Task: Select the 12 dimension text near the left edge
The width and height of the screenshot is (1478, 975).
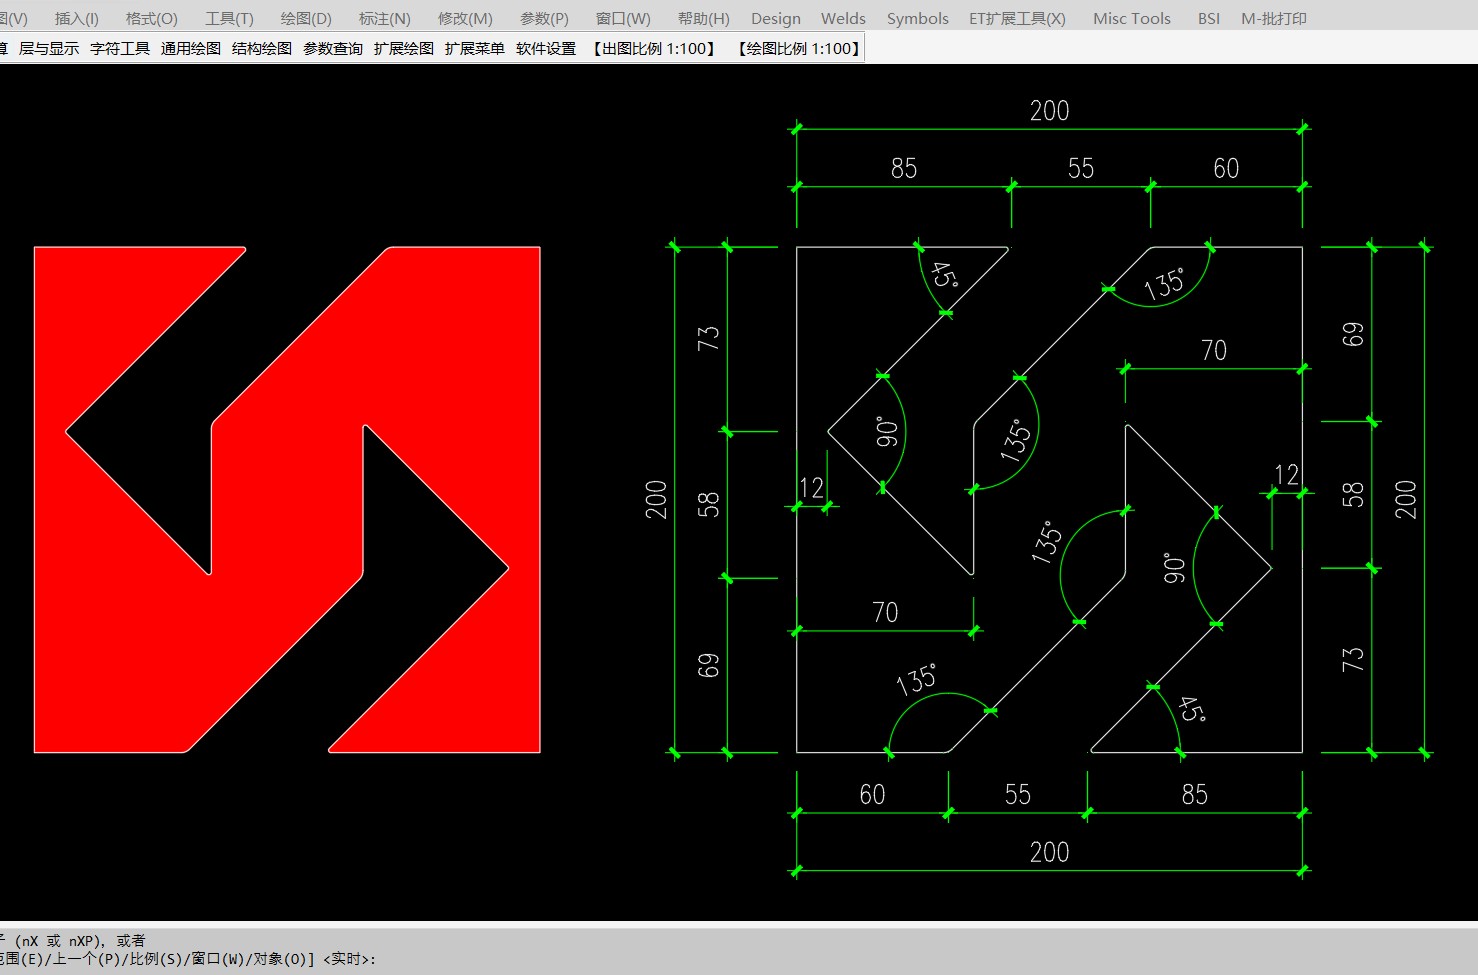Action: click(811, 488)
